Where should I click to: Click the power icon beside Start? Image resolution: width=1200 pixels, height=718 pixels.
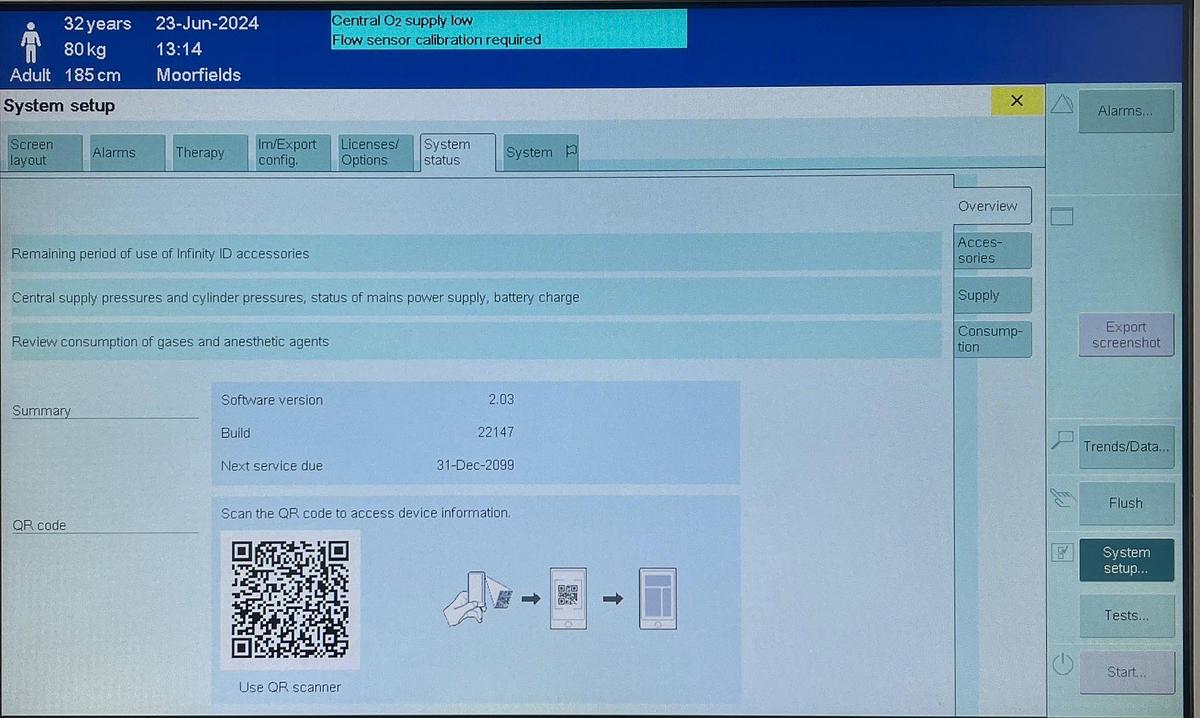pyautogui.click(x=1062, y=664)
